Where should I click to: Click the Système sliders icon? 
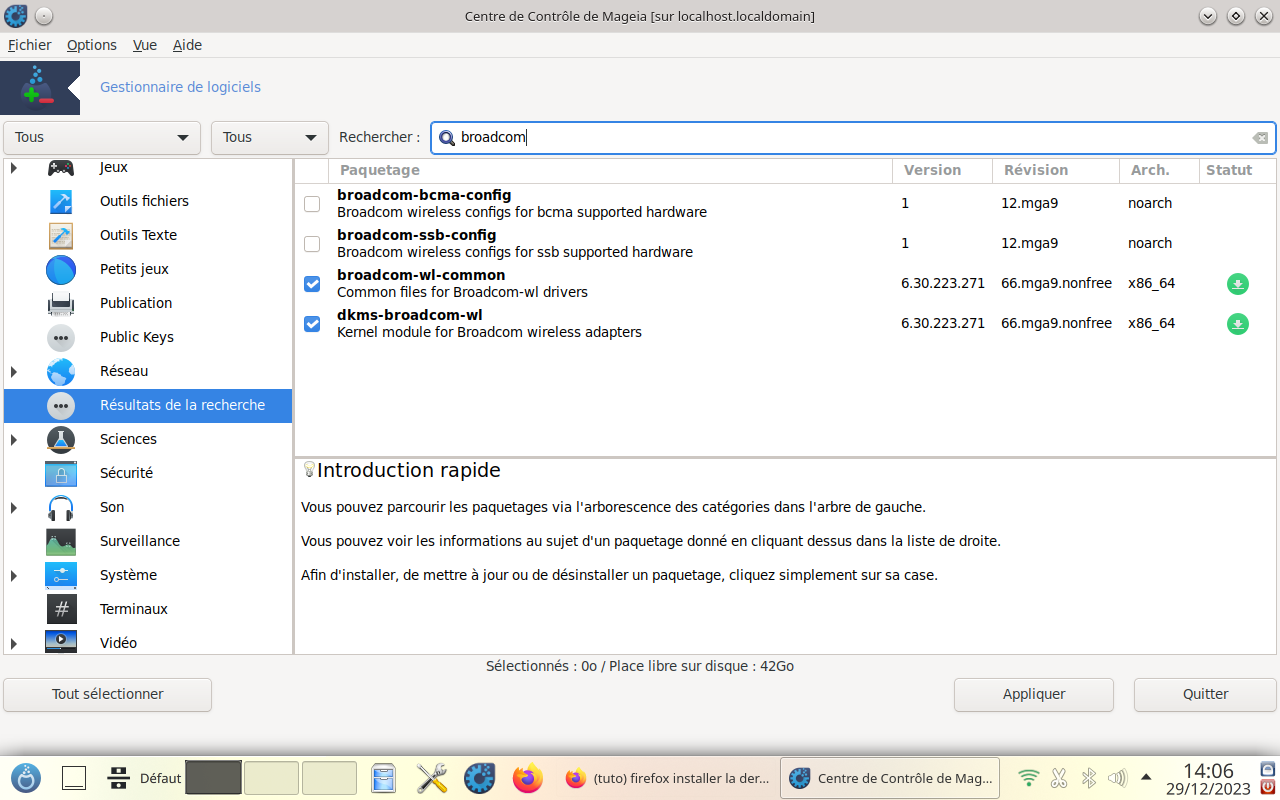[x=61, y=575]
